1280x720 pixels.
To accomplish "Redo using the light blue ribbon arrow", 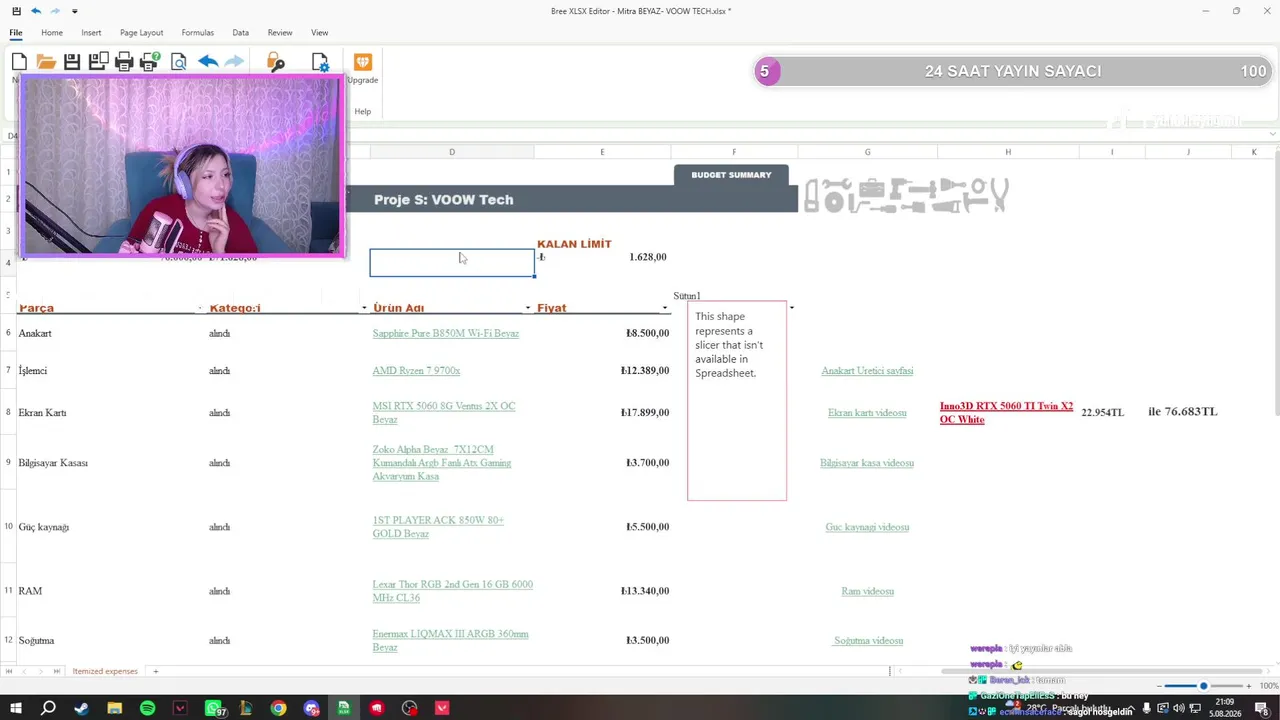I will click(234, 62).
